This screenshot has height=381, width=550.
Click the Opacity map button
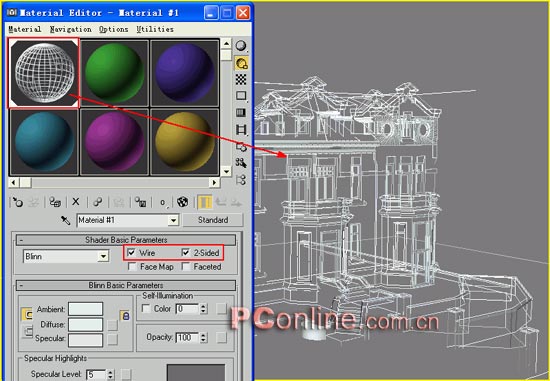click(221, 337)
